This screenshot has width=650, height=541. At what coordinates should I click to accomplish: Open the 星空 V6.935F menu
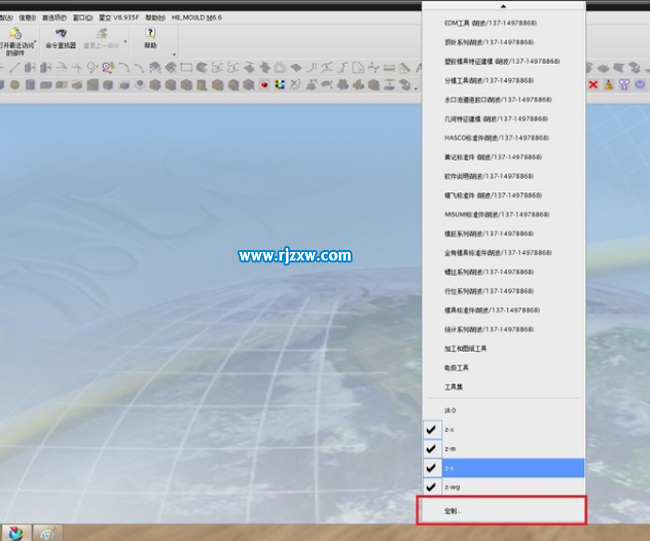[x=119, y=17]
